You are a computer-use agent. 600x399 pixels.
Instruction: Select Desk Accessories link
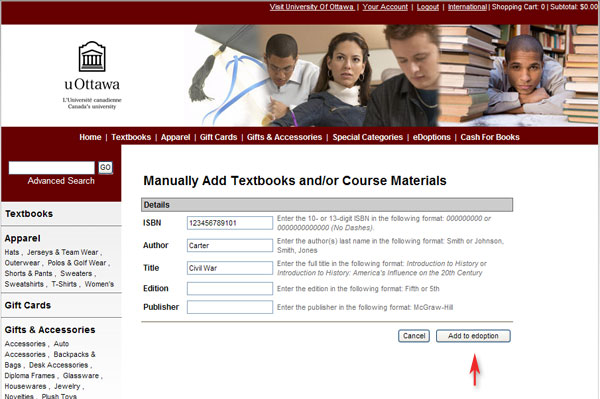59,365
